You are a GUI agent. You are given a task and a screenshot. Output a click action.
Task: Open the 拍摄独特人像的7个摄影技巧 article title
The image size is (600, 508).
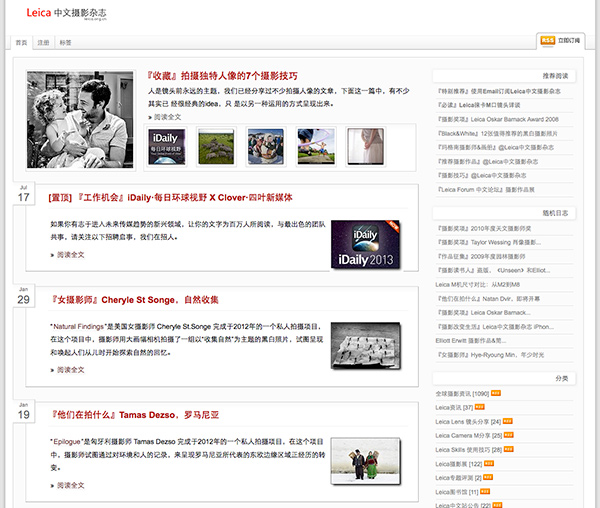point(221,75)
